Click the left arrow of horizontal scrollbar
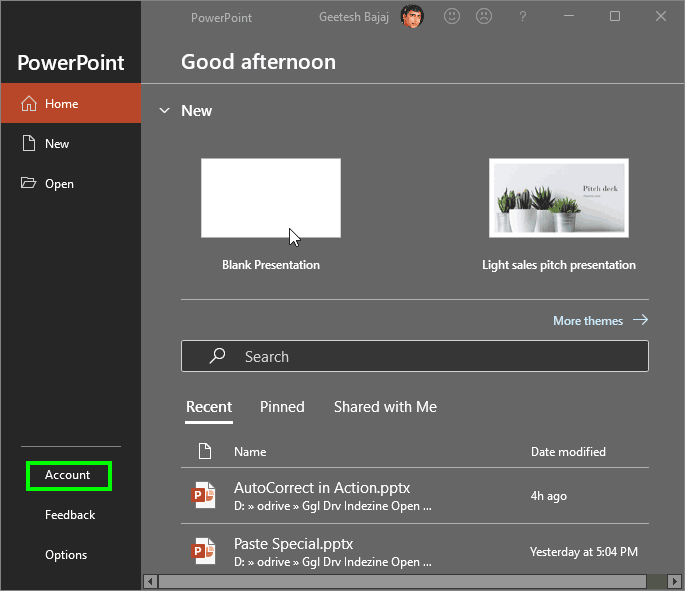Screen dimensions: 685x591 pyautogui.click(x=150, y=582)
